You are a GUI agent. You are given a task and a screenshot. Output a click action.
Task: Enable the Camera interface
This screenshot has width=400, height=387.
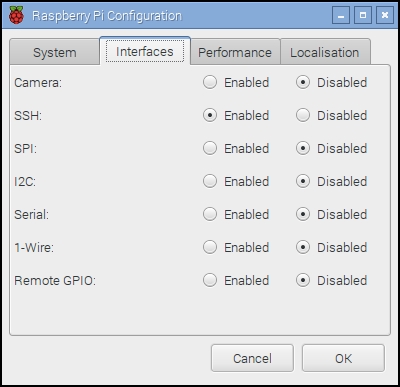point(210,82)
